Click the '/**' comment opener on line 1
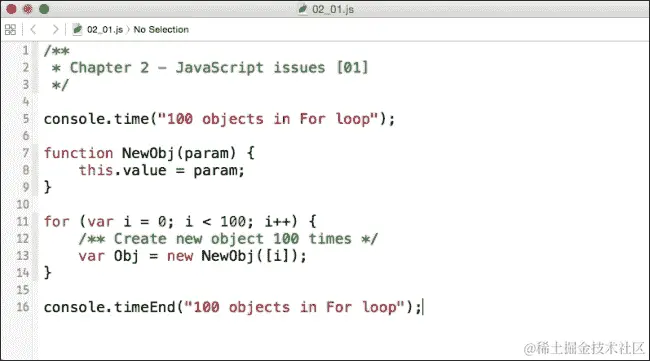Screen dimensions: 650x361 [x=57, y=51]
